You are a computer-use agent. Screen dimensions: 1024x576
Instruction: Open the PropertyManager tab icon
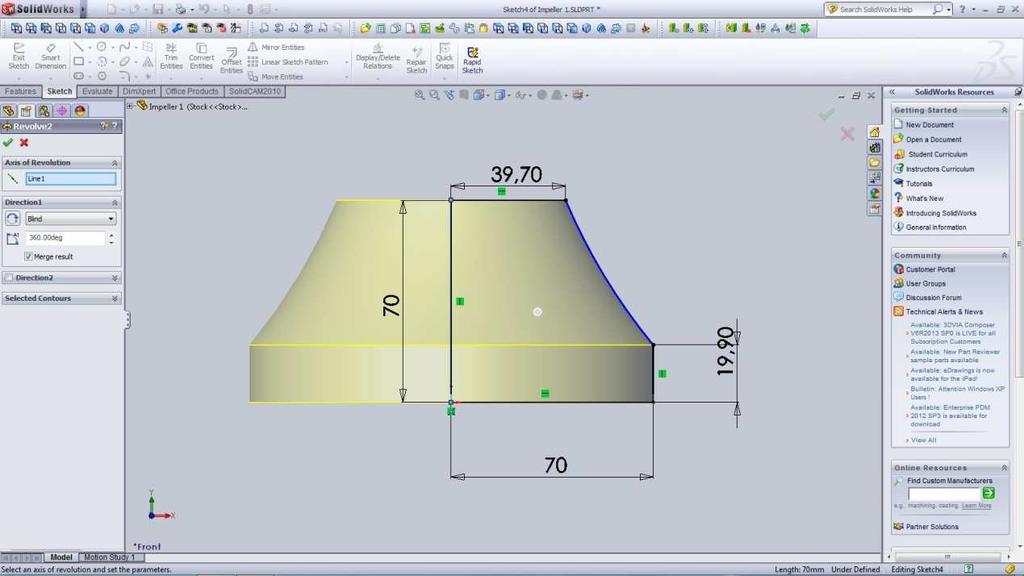point(26,111)
